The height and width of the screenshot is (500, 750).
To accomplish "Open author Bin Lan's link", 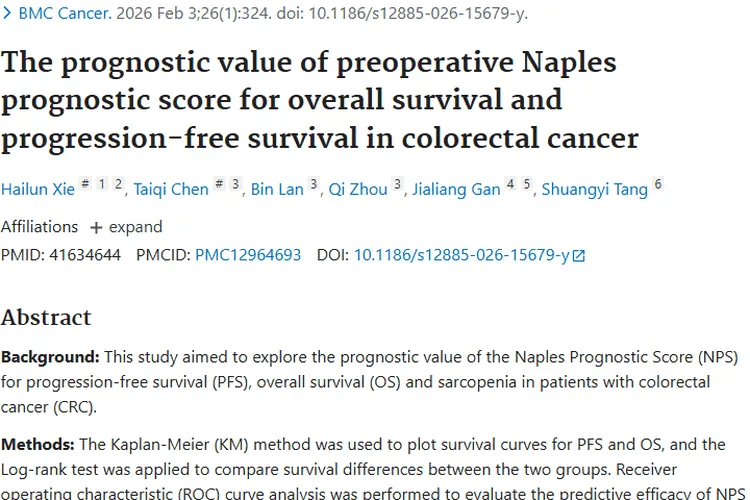I will coord(277,189).
